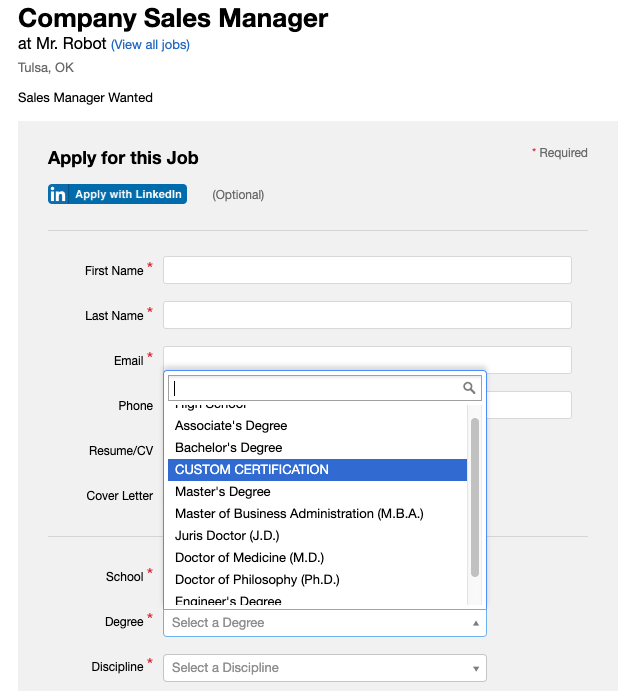Click the degree list scrollbar thumb
Viewport: 626px width, 691px height.
click(474, 498)
